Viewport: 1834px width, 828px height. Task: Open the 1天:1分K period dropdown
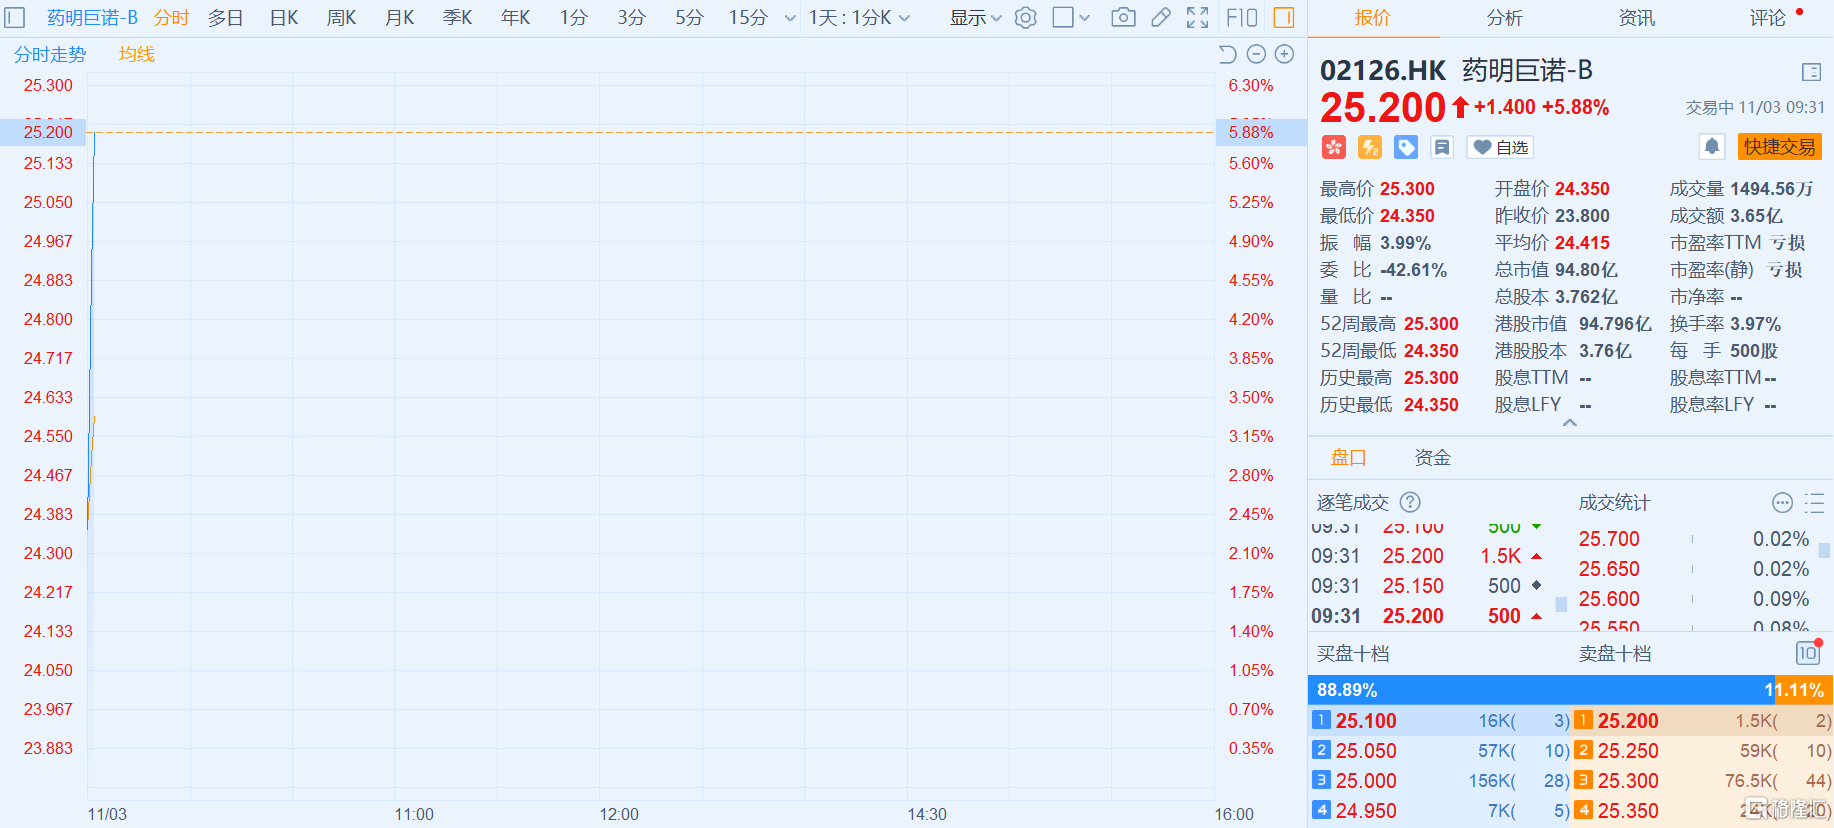[859, 18]
